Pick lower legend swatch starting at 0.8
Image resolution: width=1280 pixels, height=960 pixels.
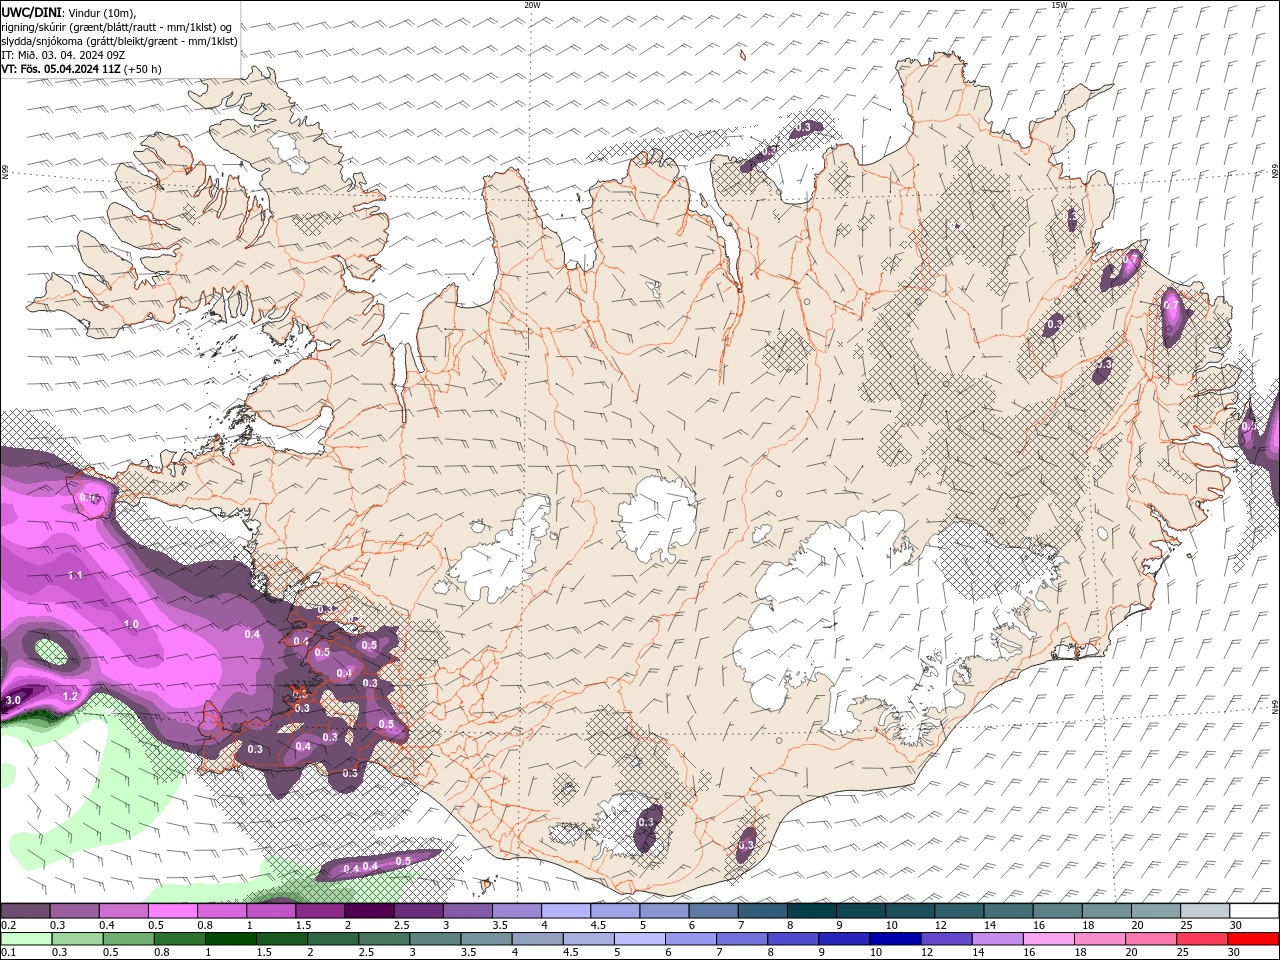click(179, 939)
